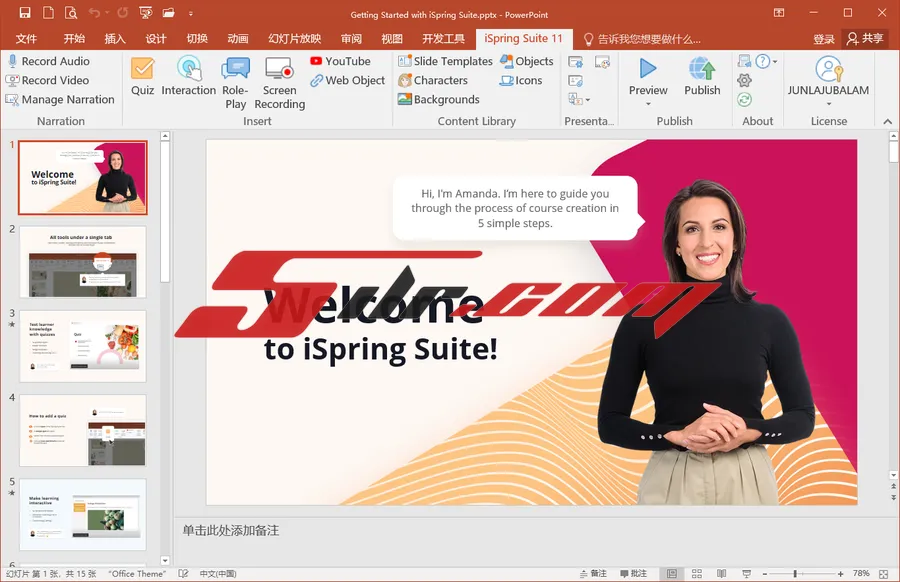Browse Backgrounds in Content Library
Image resolution: width=900 pixels, height=582 pixels.
[x=439, y=99]
